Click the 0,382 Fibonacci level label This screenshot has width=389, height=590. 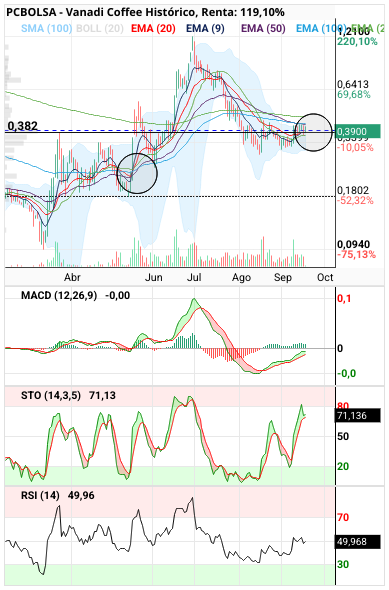click(23, 126)
